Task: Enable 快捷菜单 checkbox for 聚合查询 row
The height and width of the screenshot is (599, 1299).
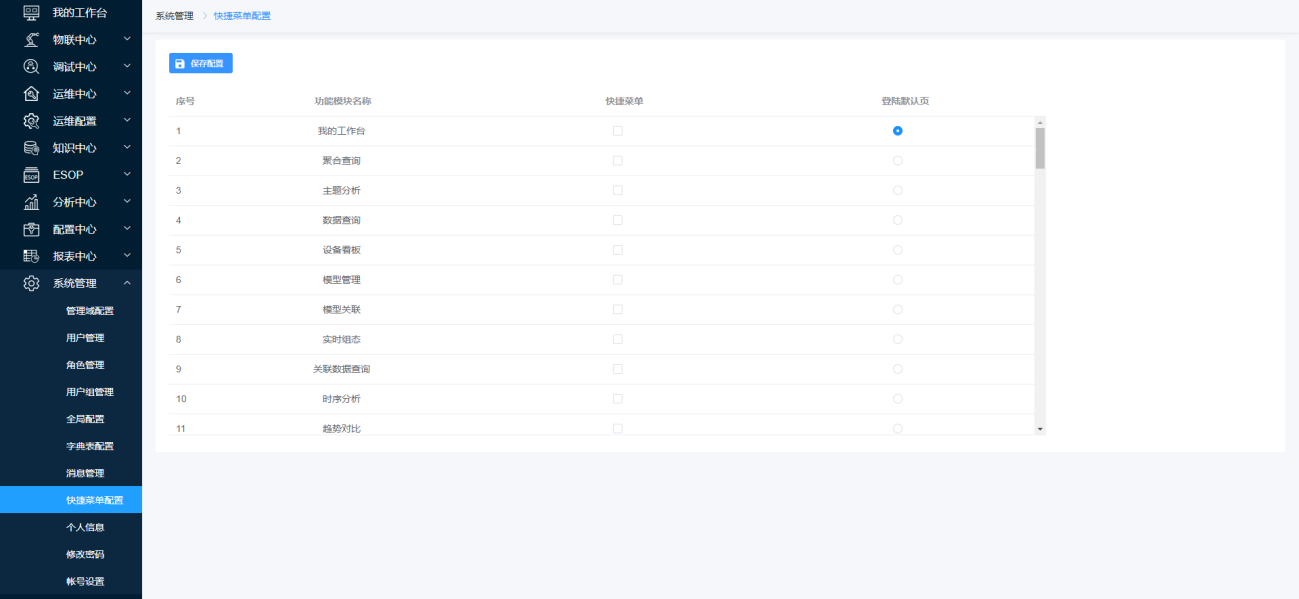Action: pyautogui.click(x=617, y=160)
